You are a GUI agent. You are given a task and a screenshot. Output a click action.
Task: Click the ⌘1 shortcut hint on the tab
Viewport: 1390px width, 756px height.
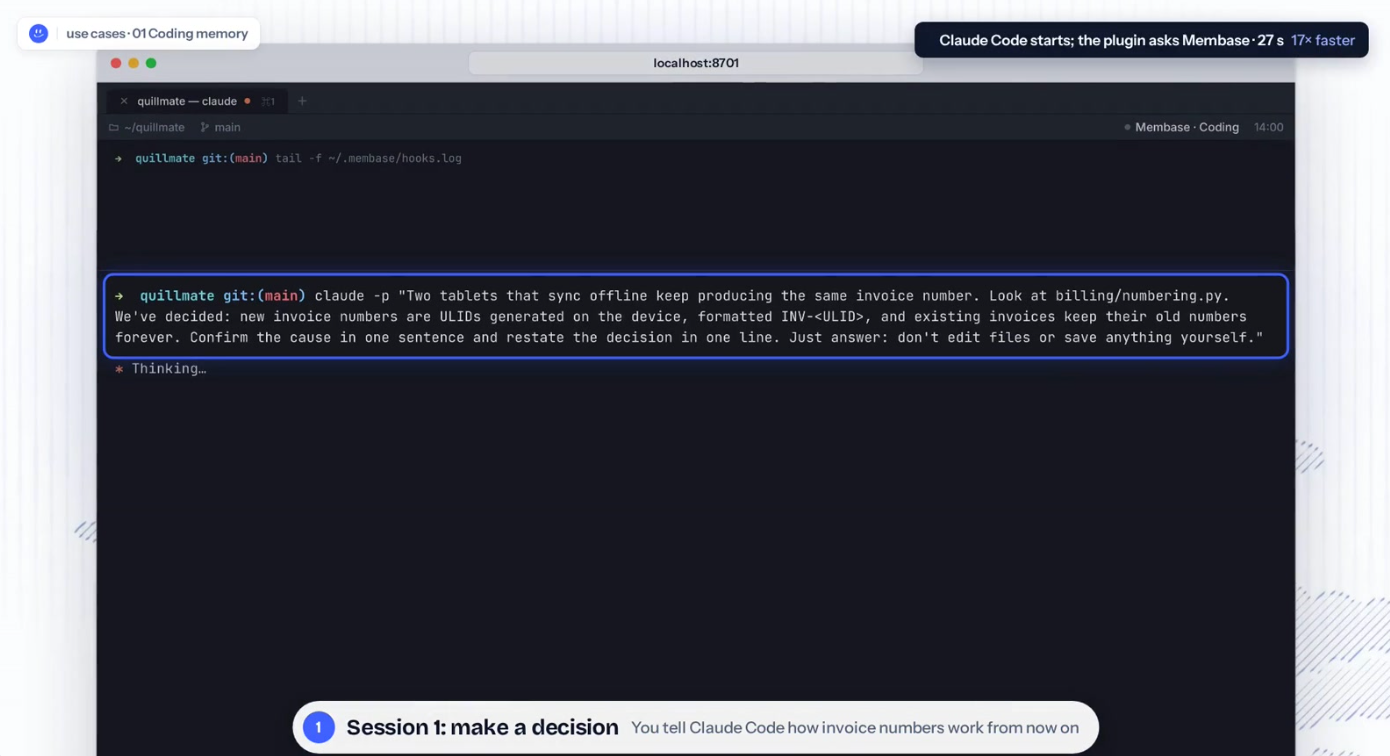[x=268, y=101]
